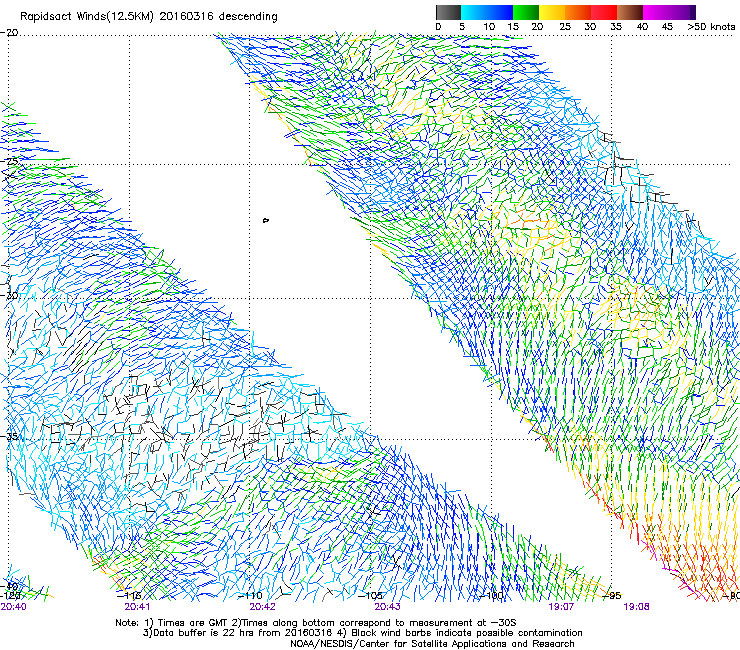Select the red 30-35 knots legend swatch
The image size is (740, 650).
(604, 12)
